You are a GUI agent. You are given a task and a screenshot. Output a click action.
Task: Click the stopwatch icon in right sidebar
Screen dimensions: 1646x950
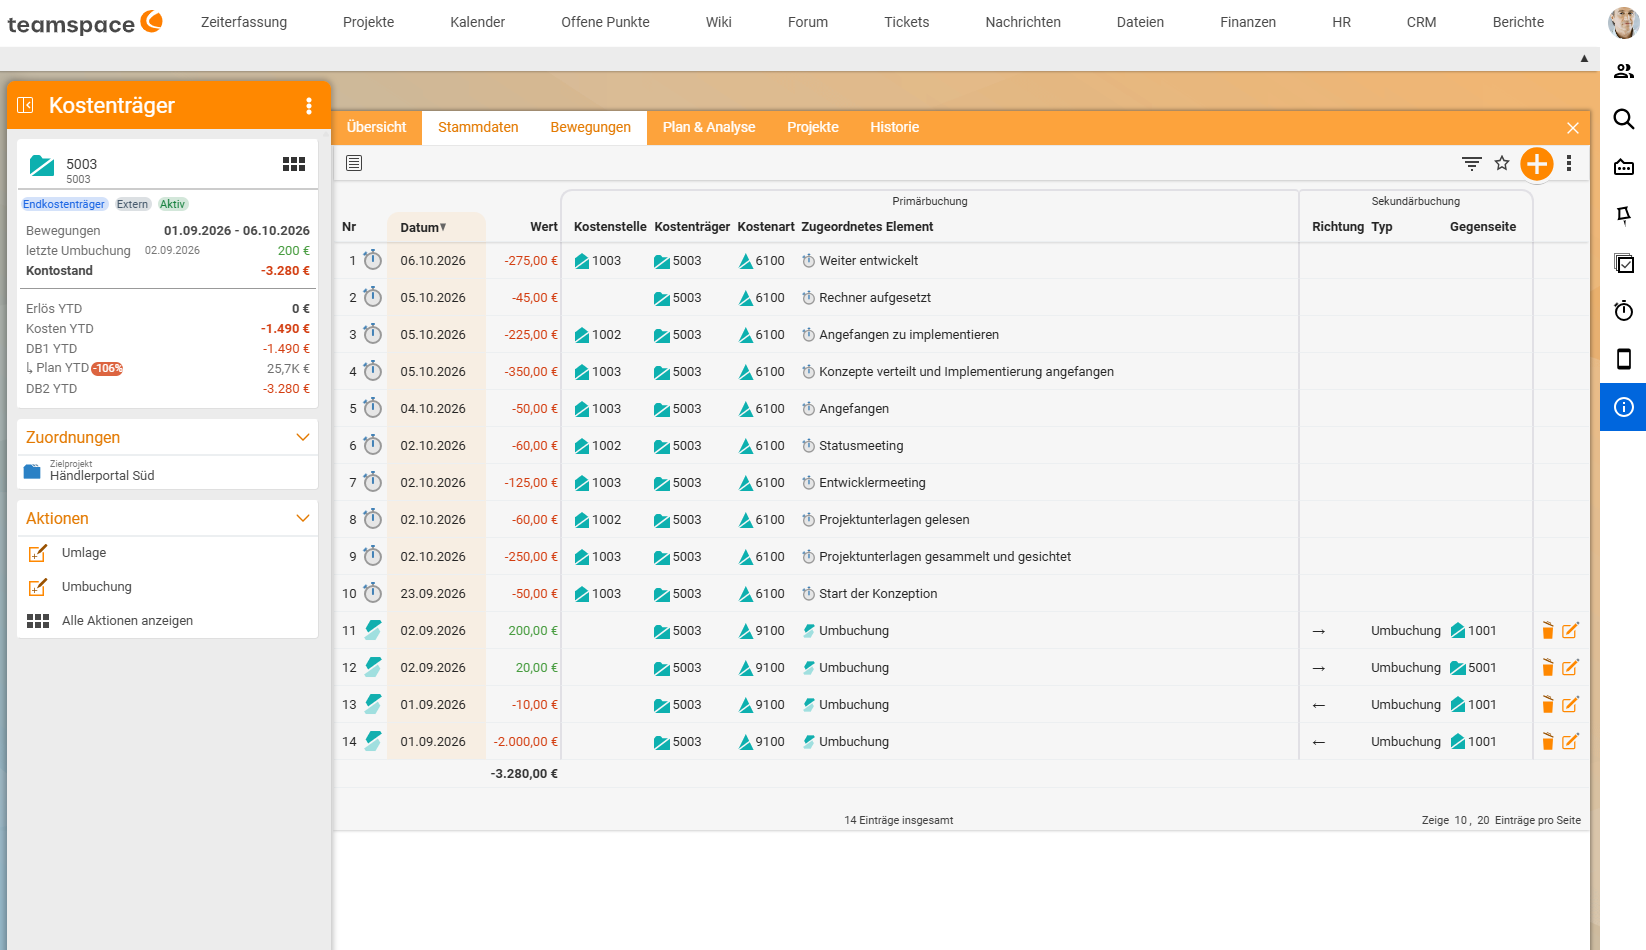coord(1624,311)
